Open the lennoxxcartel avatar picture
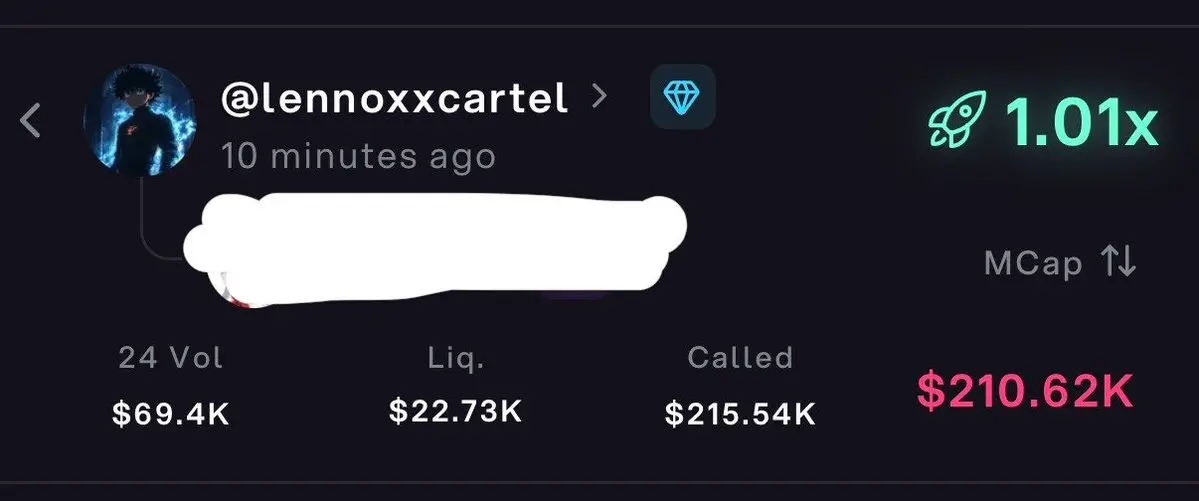1199x501 pixels. (x=140, y=119)
